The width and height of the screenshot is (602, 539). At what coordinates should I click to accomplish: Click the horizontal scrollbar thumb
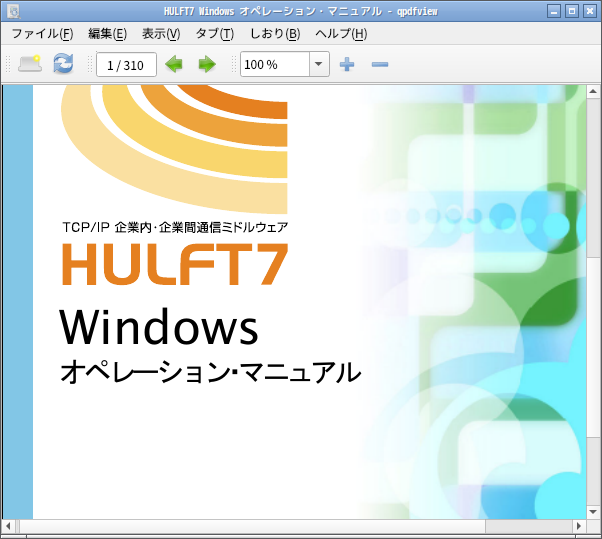253,526
